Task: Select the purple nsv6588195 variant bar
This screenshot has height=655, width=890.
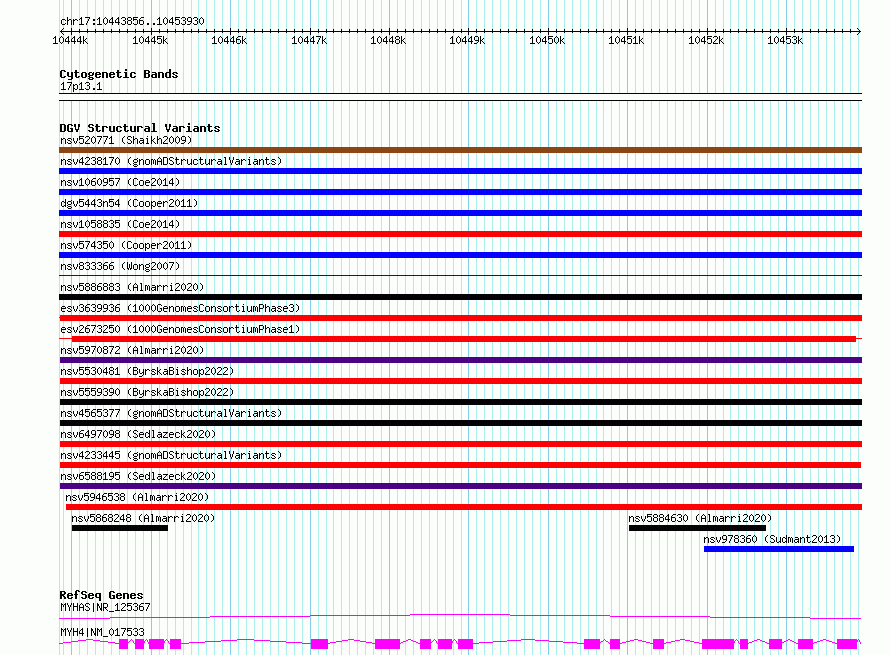Action: 460,486
